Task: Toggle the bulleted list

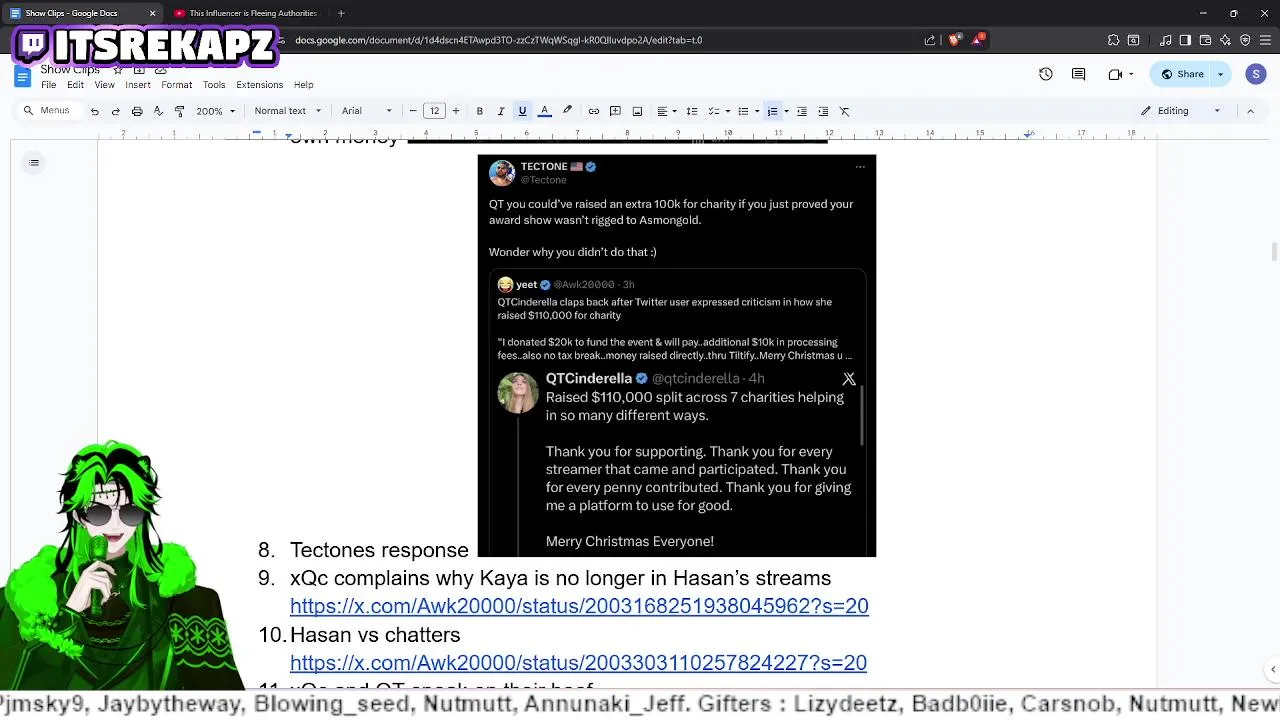Action: tap(743, 111)
